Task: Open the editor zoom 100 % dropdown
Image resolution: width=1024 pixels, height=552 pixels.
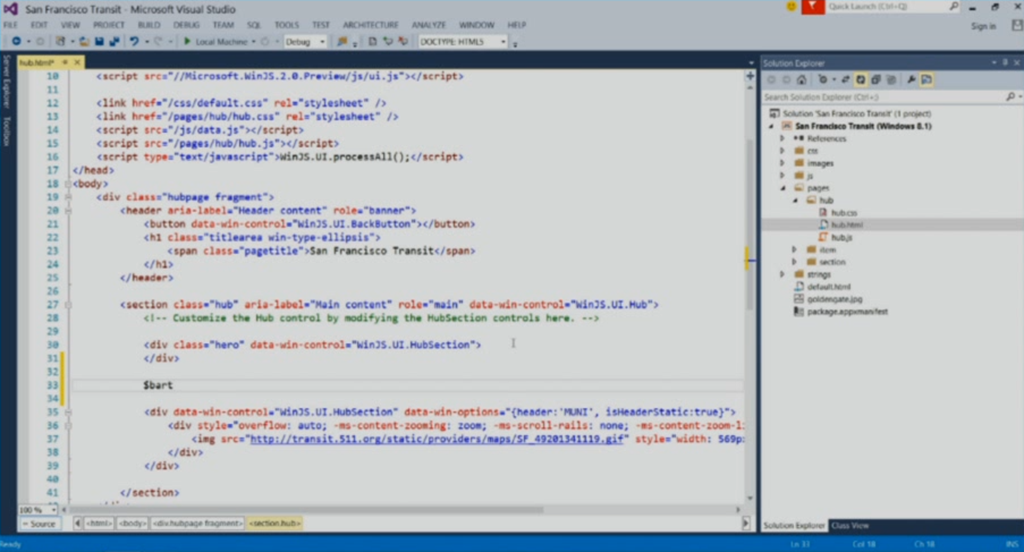Action: [x=54, y=510]
